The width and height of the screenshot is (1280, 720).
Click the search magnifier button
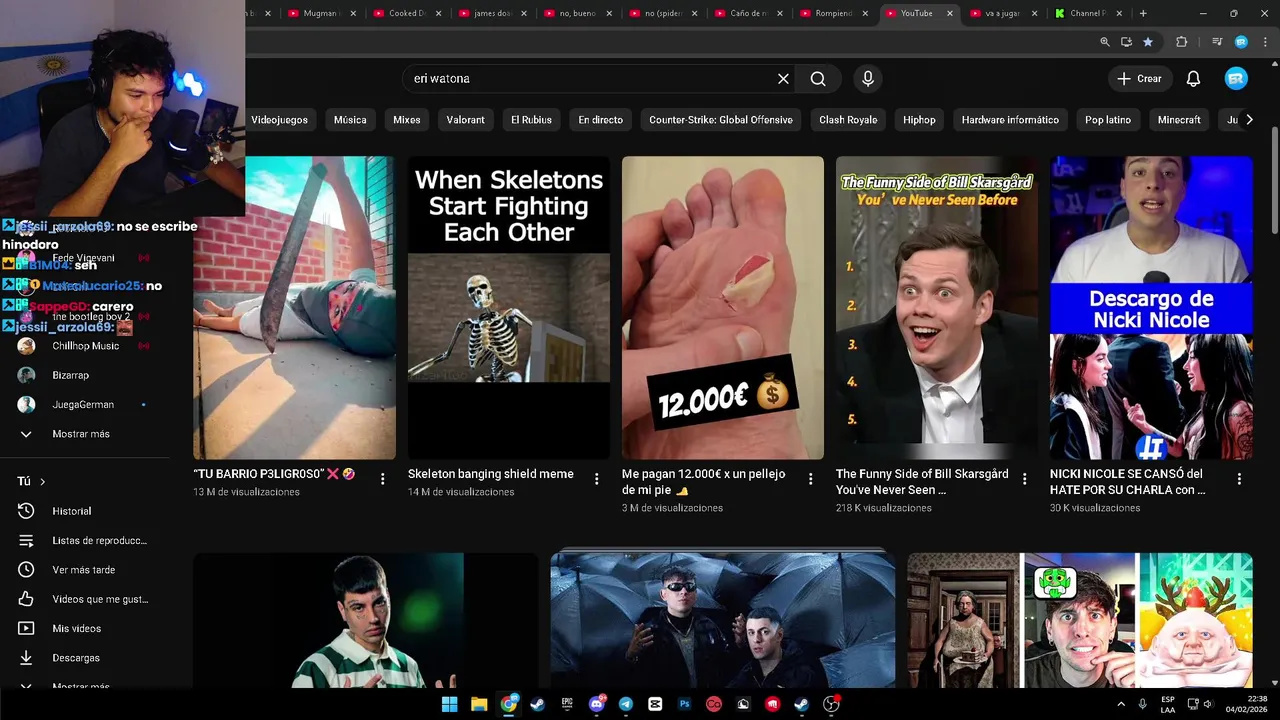pos(818,79)
